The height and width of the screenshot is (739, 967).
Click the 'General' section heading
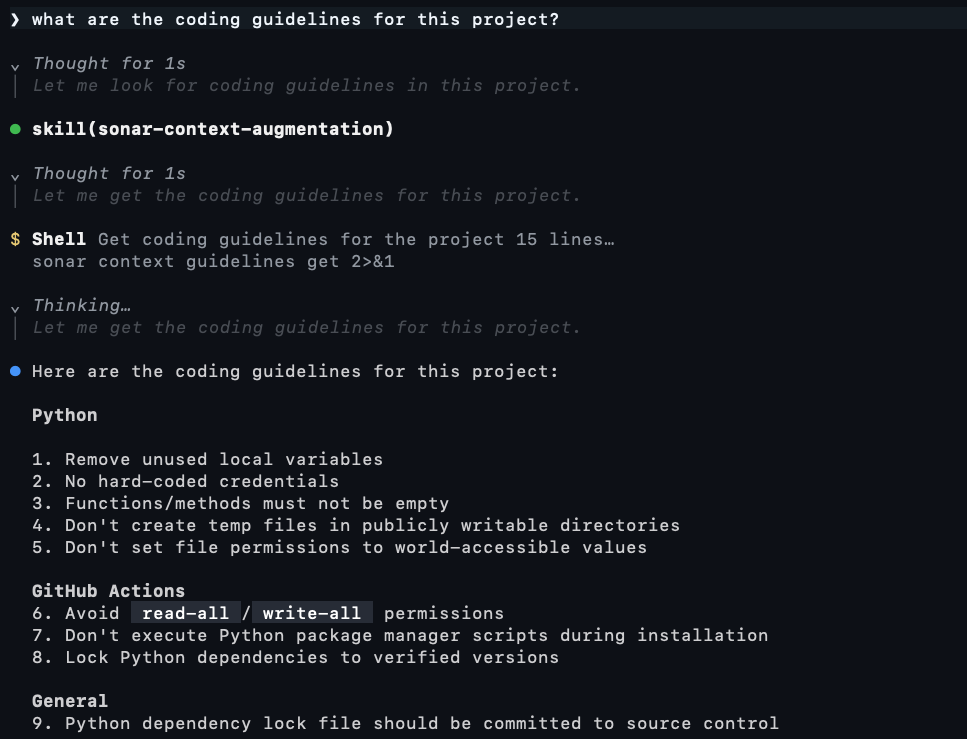(x=70, y=701)
